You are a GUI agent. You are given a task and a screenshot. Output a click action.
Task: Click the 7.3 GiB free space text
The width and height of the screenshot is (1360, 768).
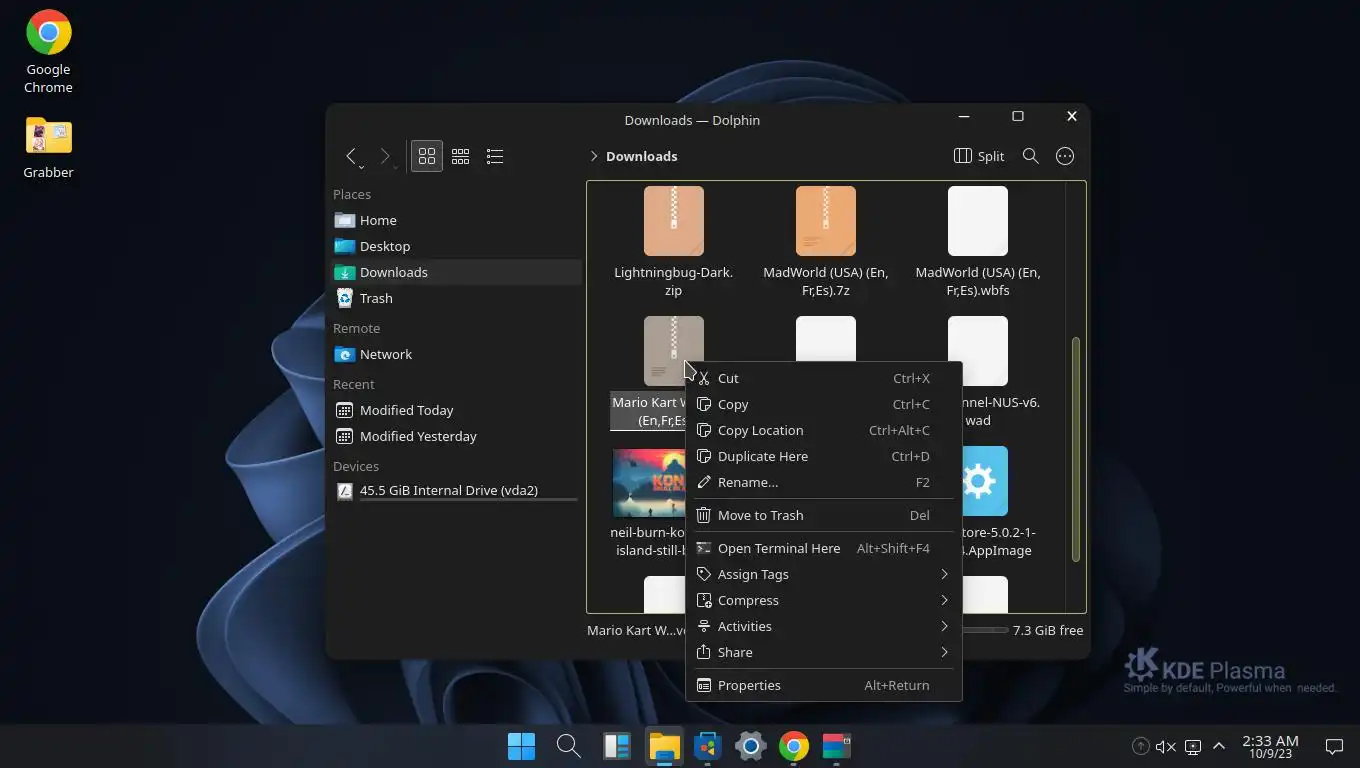click(1048, 630)
